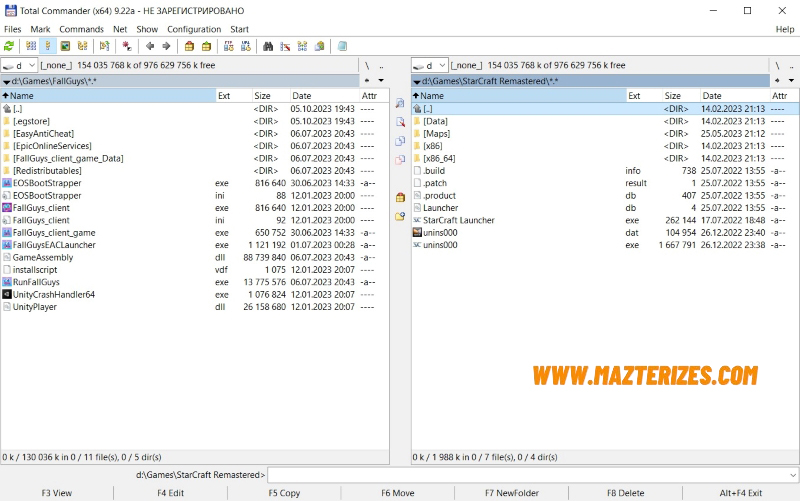Open the Show menu

147,29
